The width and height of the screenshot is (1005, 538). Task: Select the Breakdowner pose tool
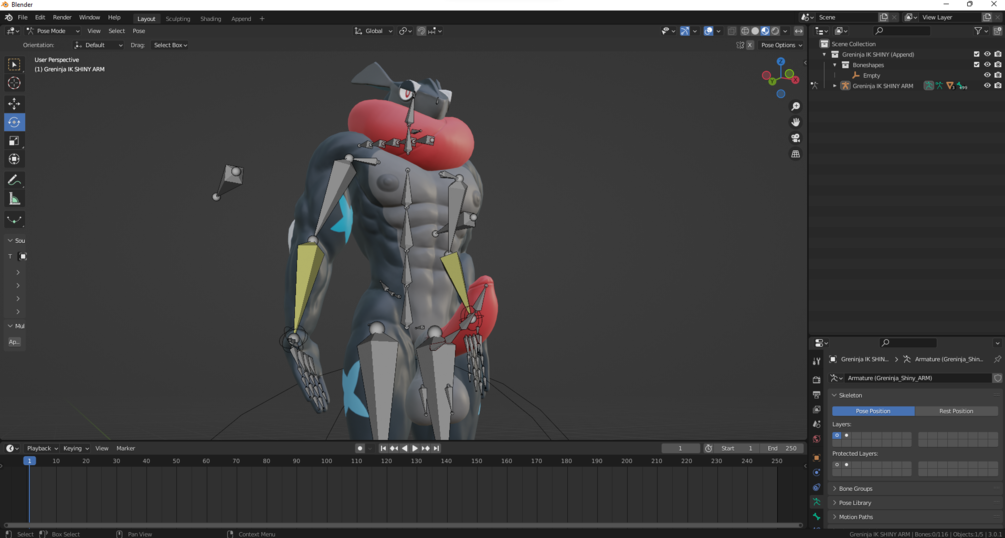pos(14,220)
